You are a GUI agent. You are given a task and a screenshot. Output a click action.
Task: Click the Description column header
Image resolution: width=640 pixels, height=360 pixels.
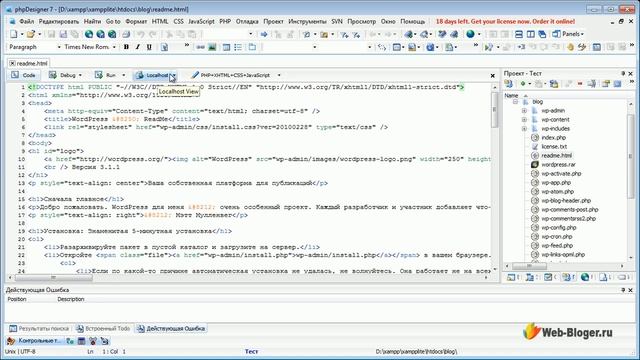click(x=71, y=299)
